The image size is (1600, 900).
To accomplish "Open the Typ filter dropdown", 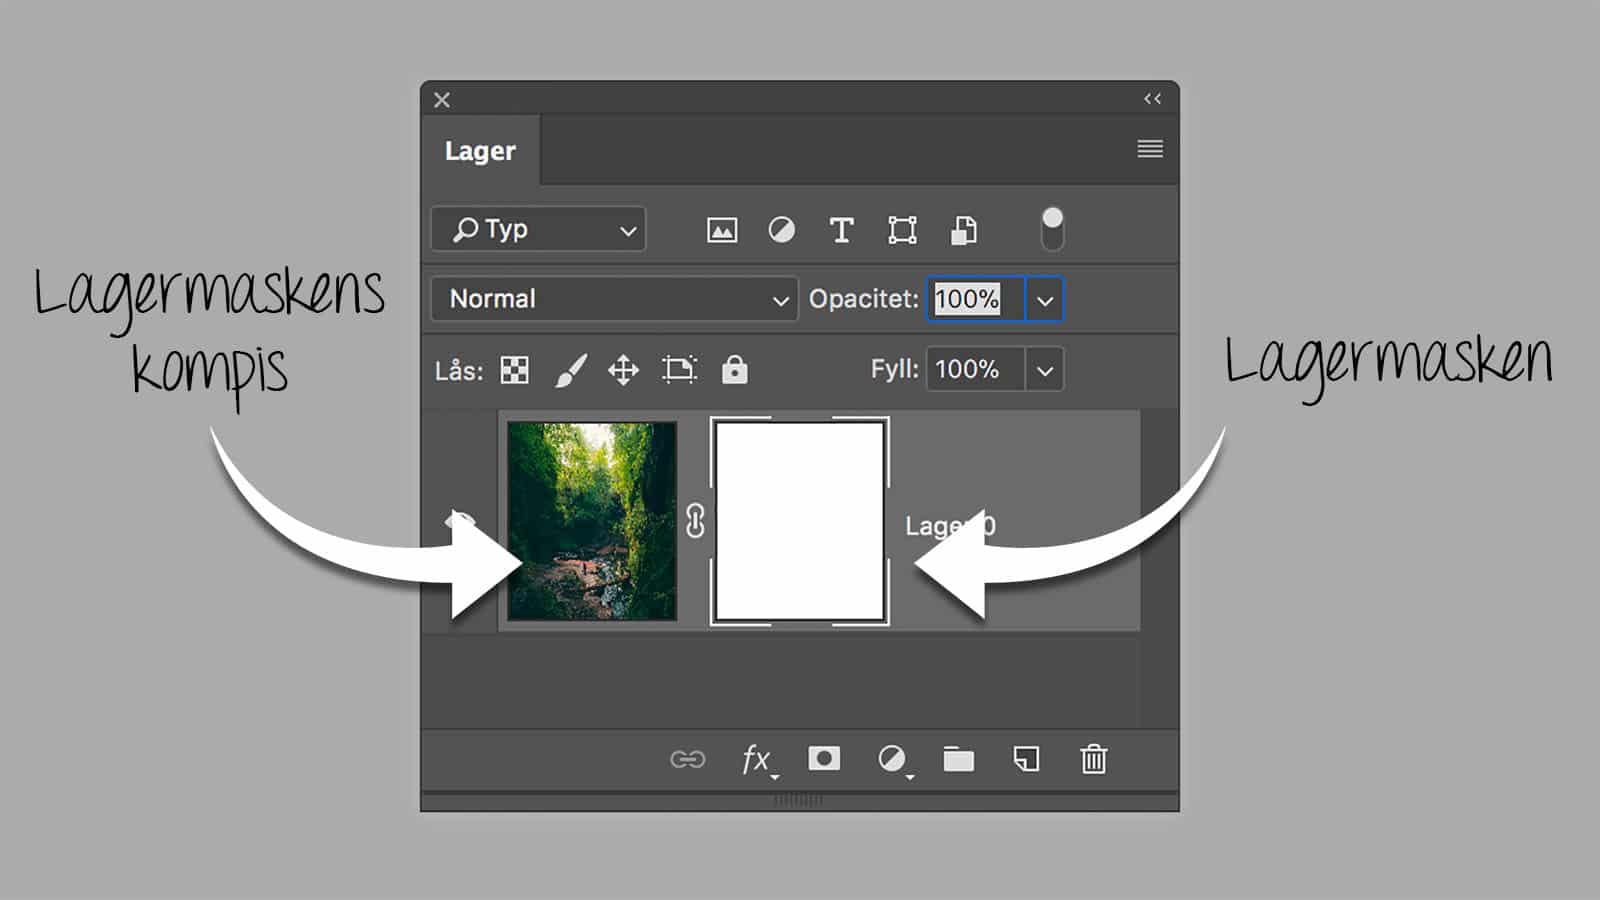I will 539,230.
